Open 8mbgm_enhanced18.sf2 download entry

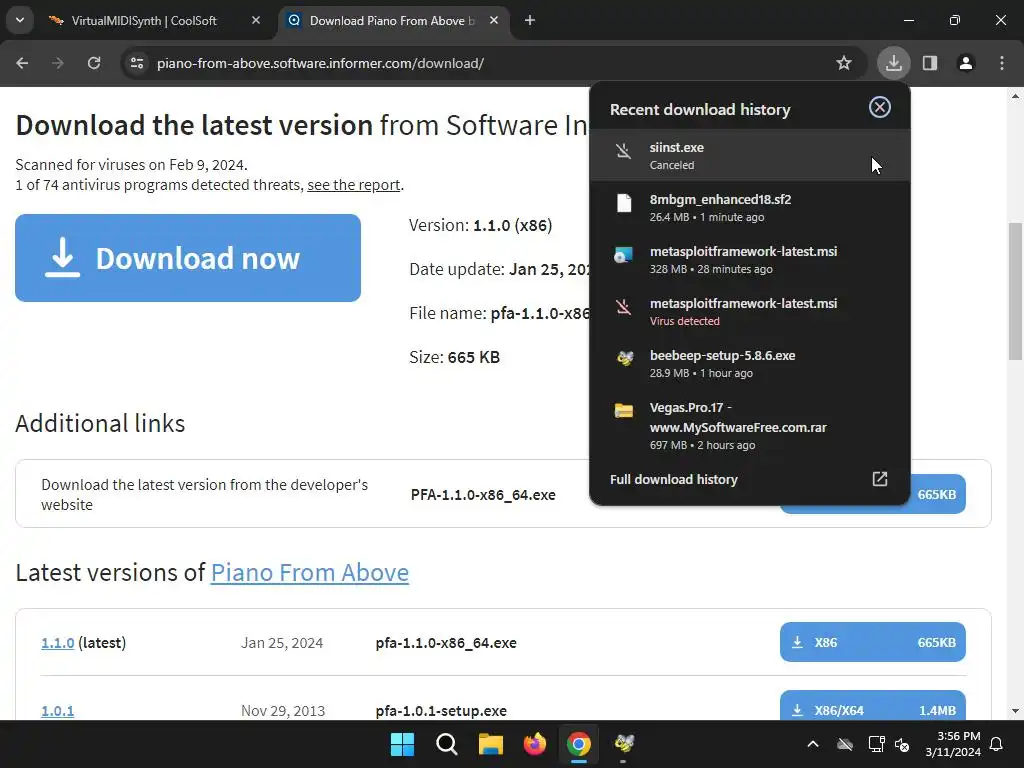click(x=750, y=208)
